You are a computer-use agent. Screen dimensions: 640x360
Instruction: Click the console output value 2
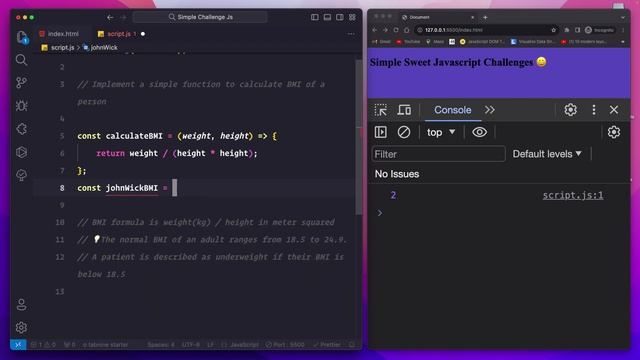coord(393,195)
